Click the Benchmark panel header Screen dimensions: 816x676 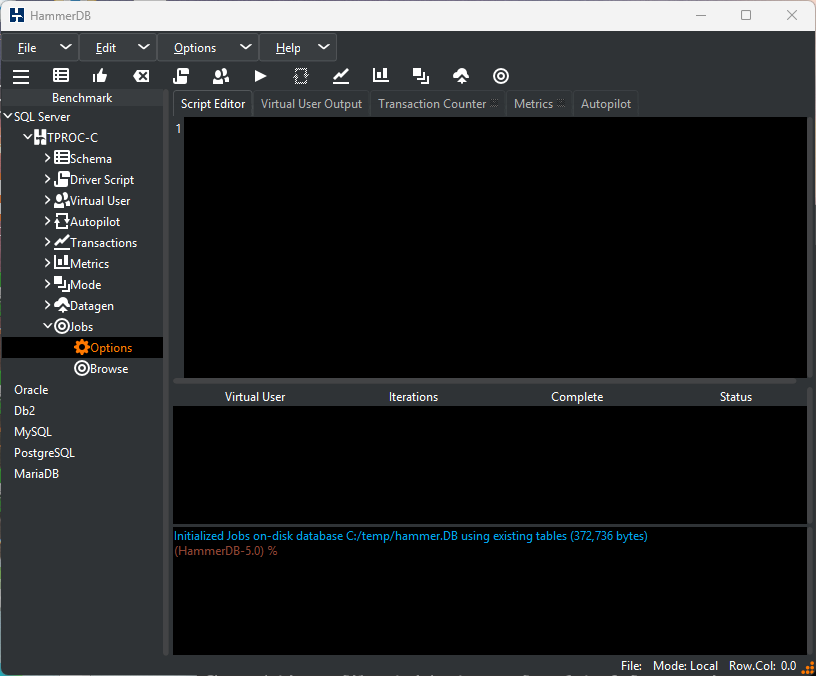click(82, 97)
